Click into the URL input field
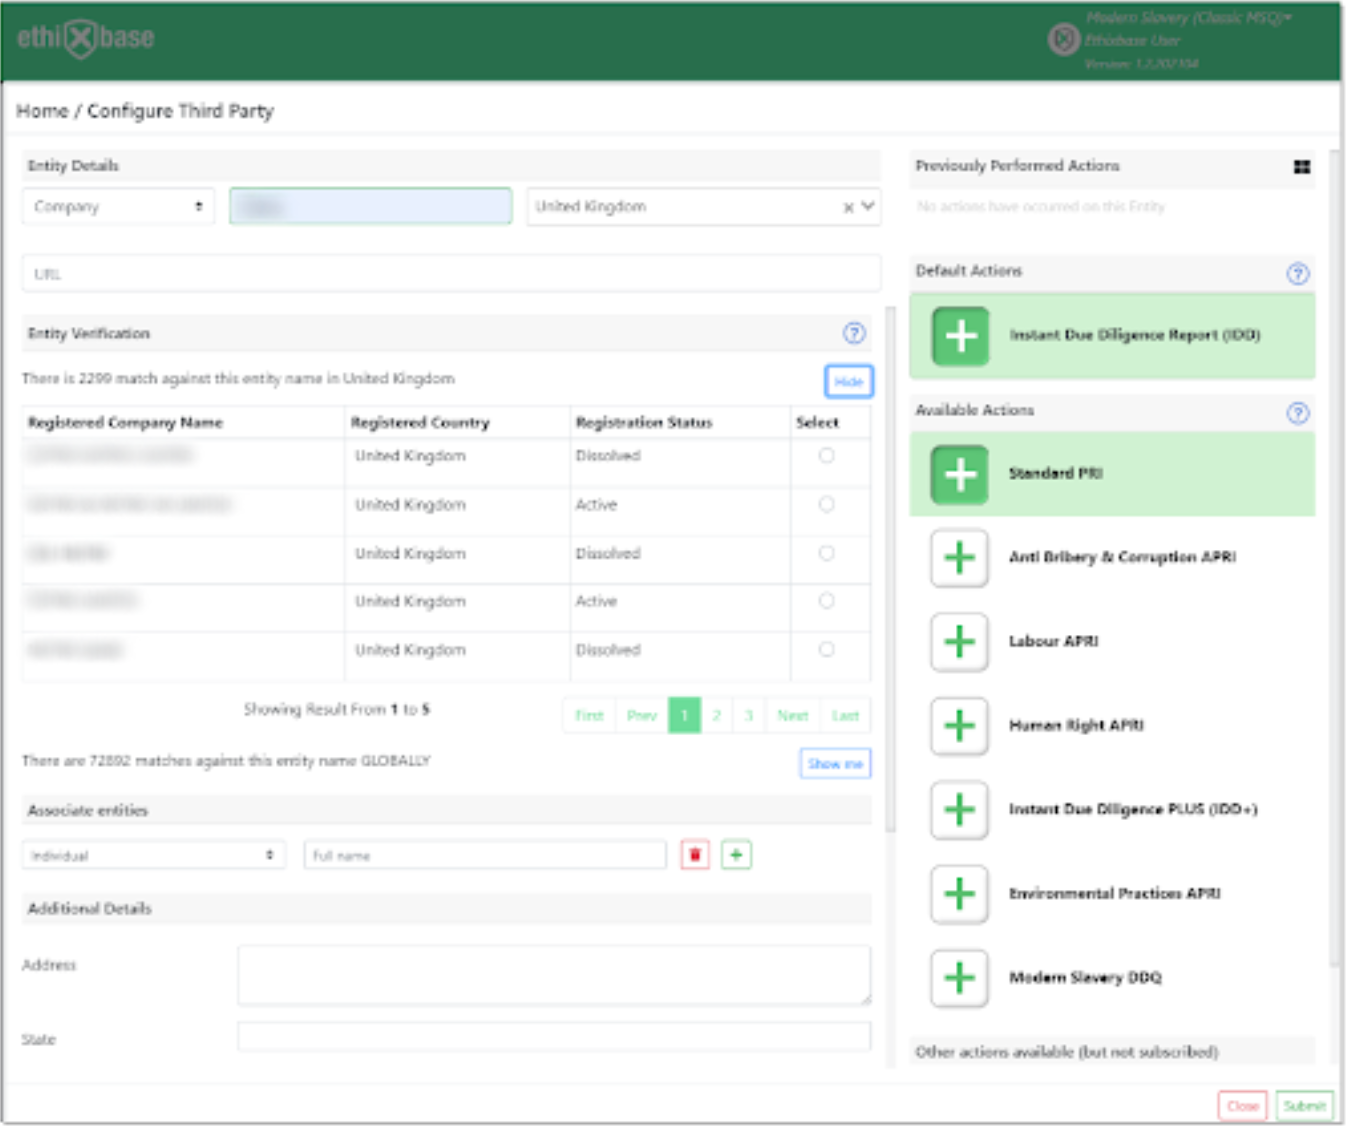This screenshot has width=1348, height=1126. click(x=450, y=274)
